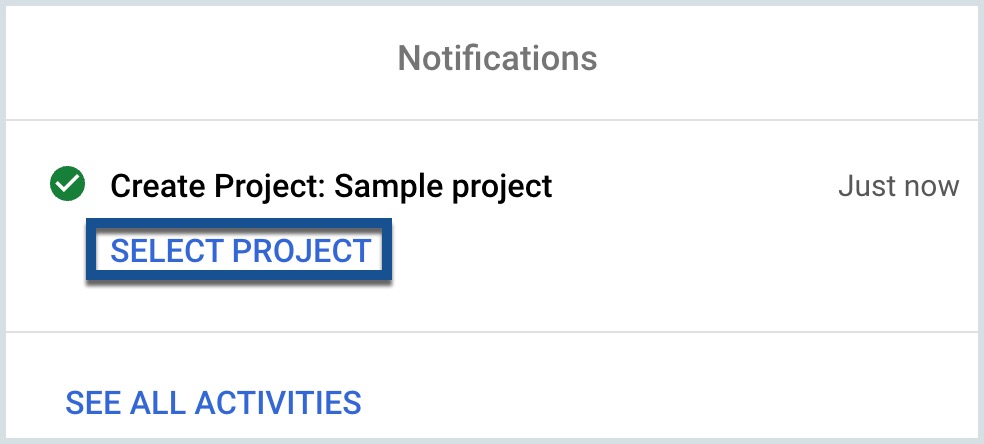
Task: Click the Just now timestamp
Action: click(899, 186)
